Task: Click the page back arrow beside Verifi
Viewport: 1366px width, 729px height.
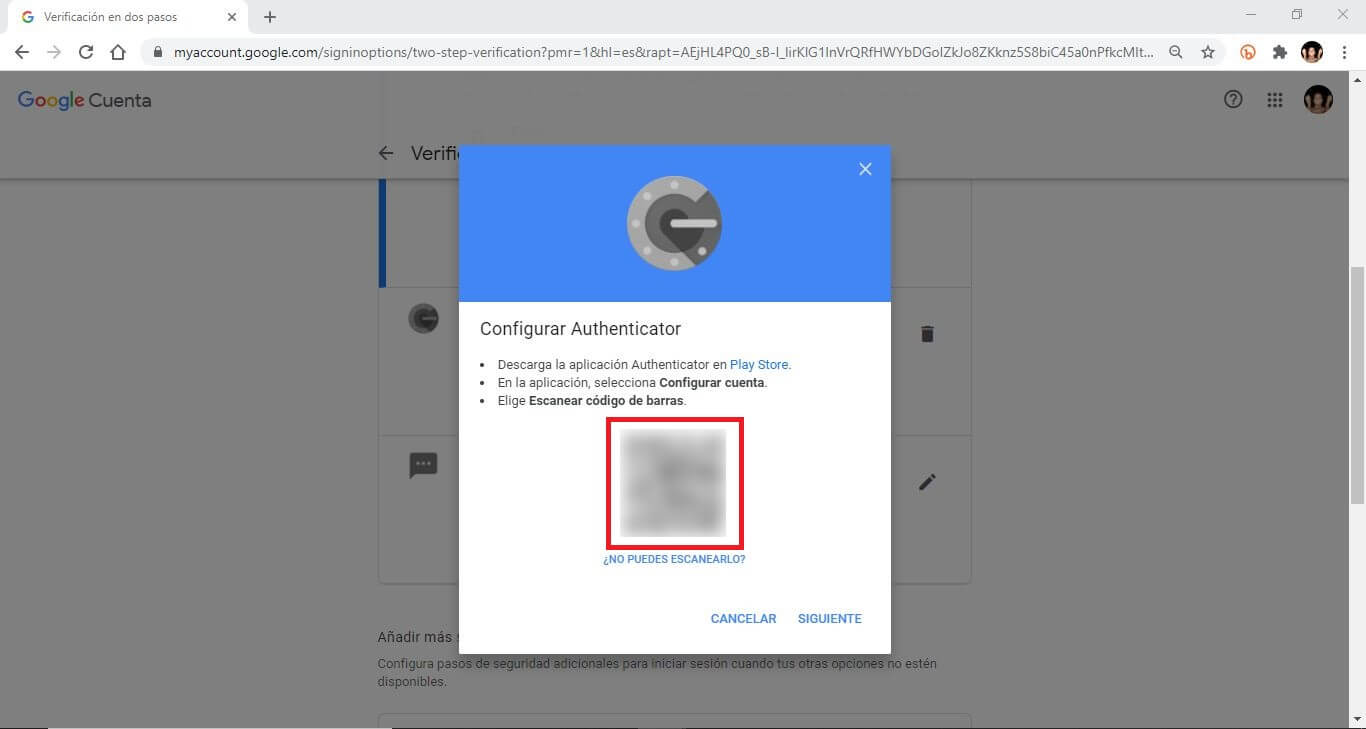Action: 386,153
